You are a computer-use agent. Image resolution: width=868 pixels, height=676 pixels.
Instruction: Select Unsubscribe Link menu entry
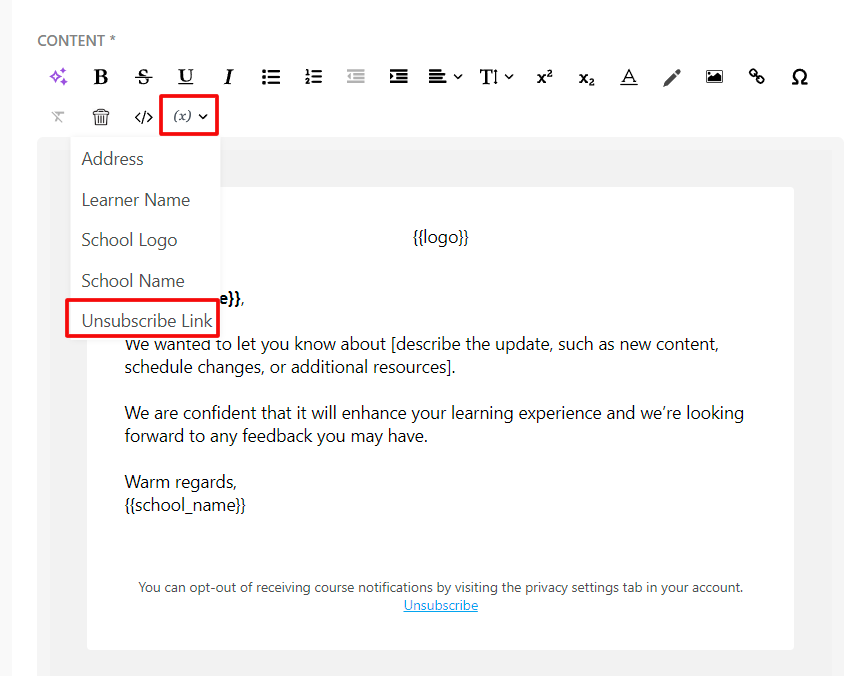pos(147,321)
